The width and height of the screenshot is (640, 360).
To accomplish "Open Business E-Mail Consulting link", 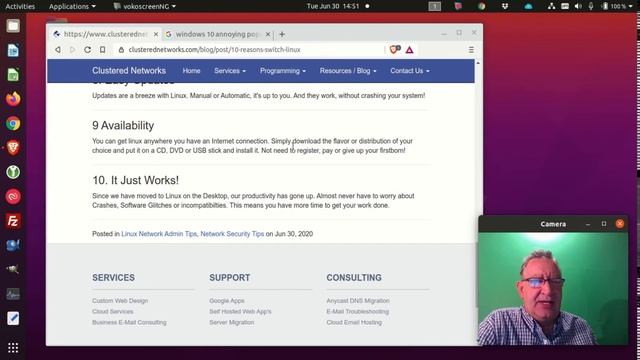I will [129, 322].
